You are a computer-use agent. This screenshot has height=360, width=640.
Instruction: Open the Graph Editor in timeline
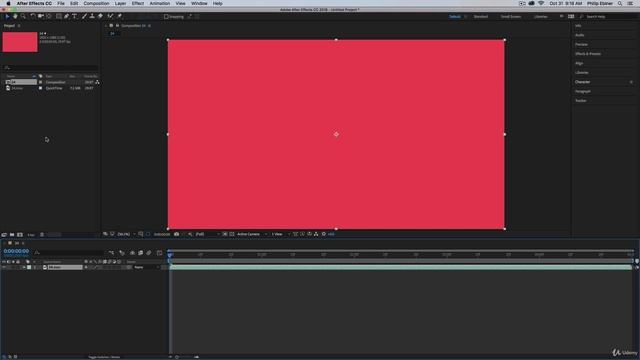pos(159,253)
